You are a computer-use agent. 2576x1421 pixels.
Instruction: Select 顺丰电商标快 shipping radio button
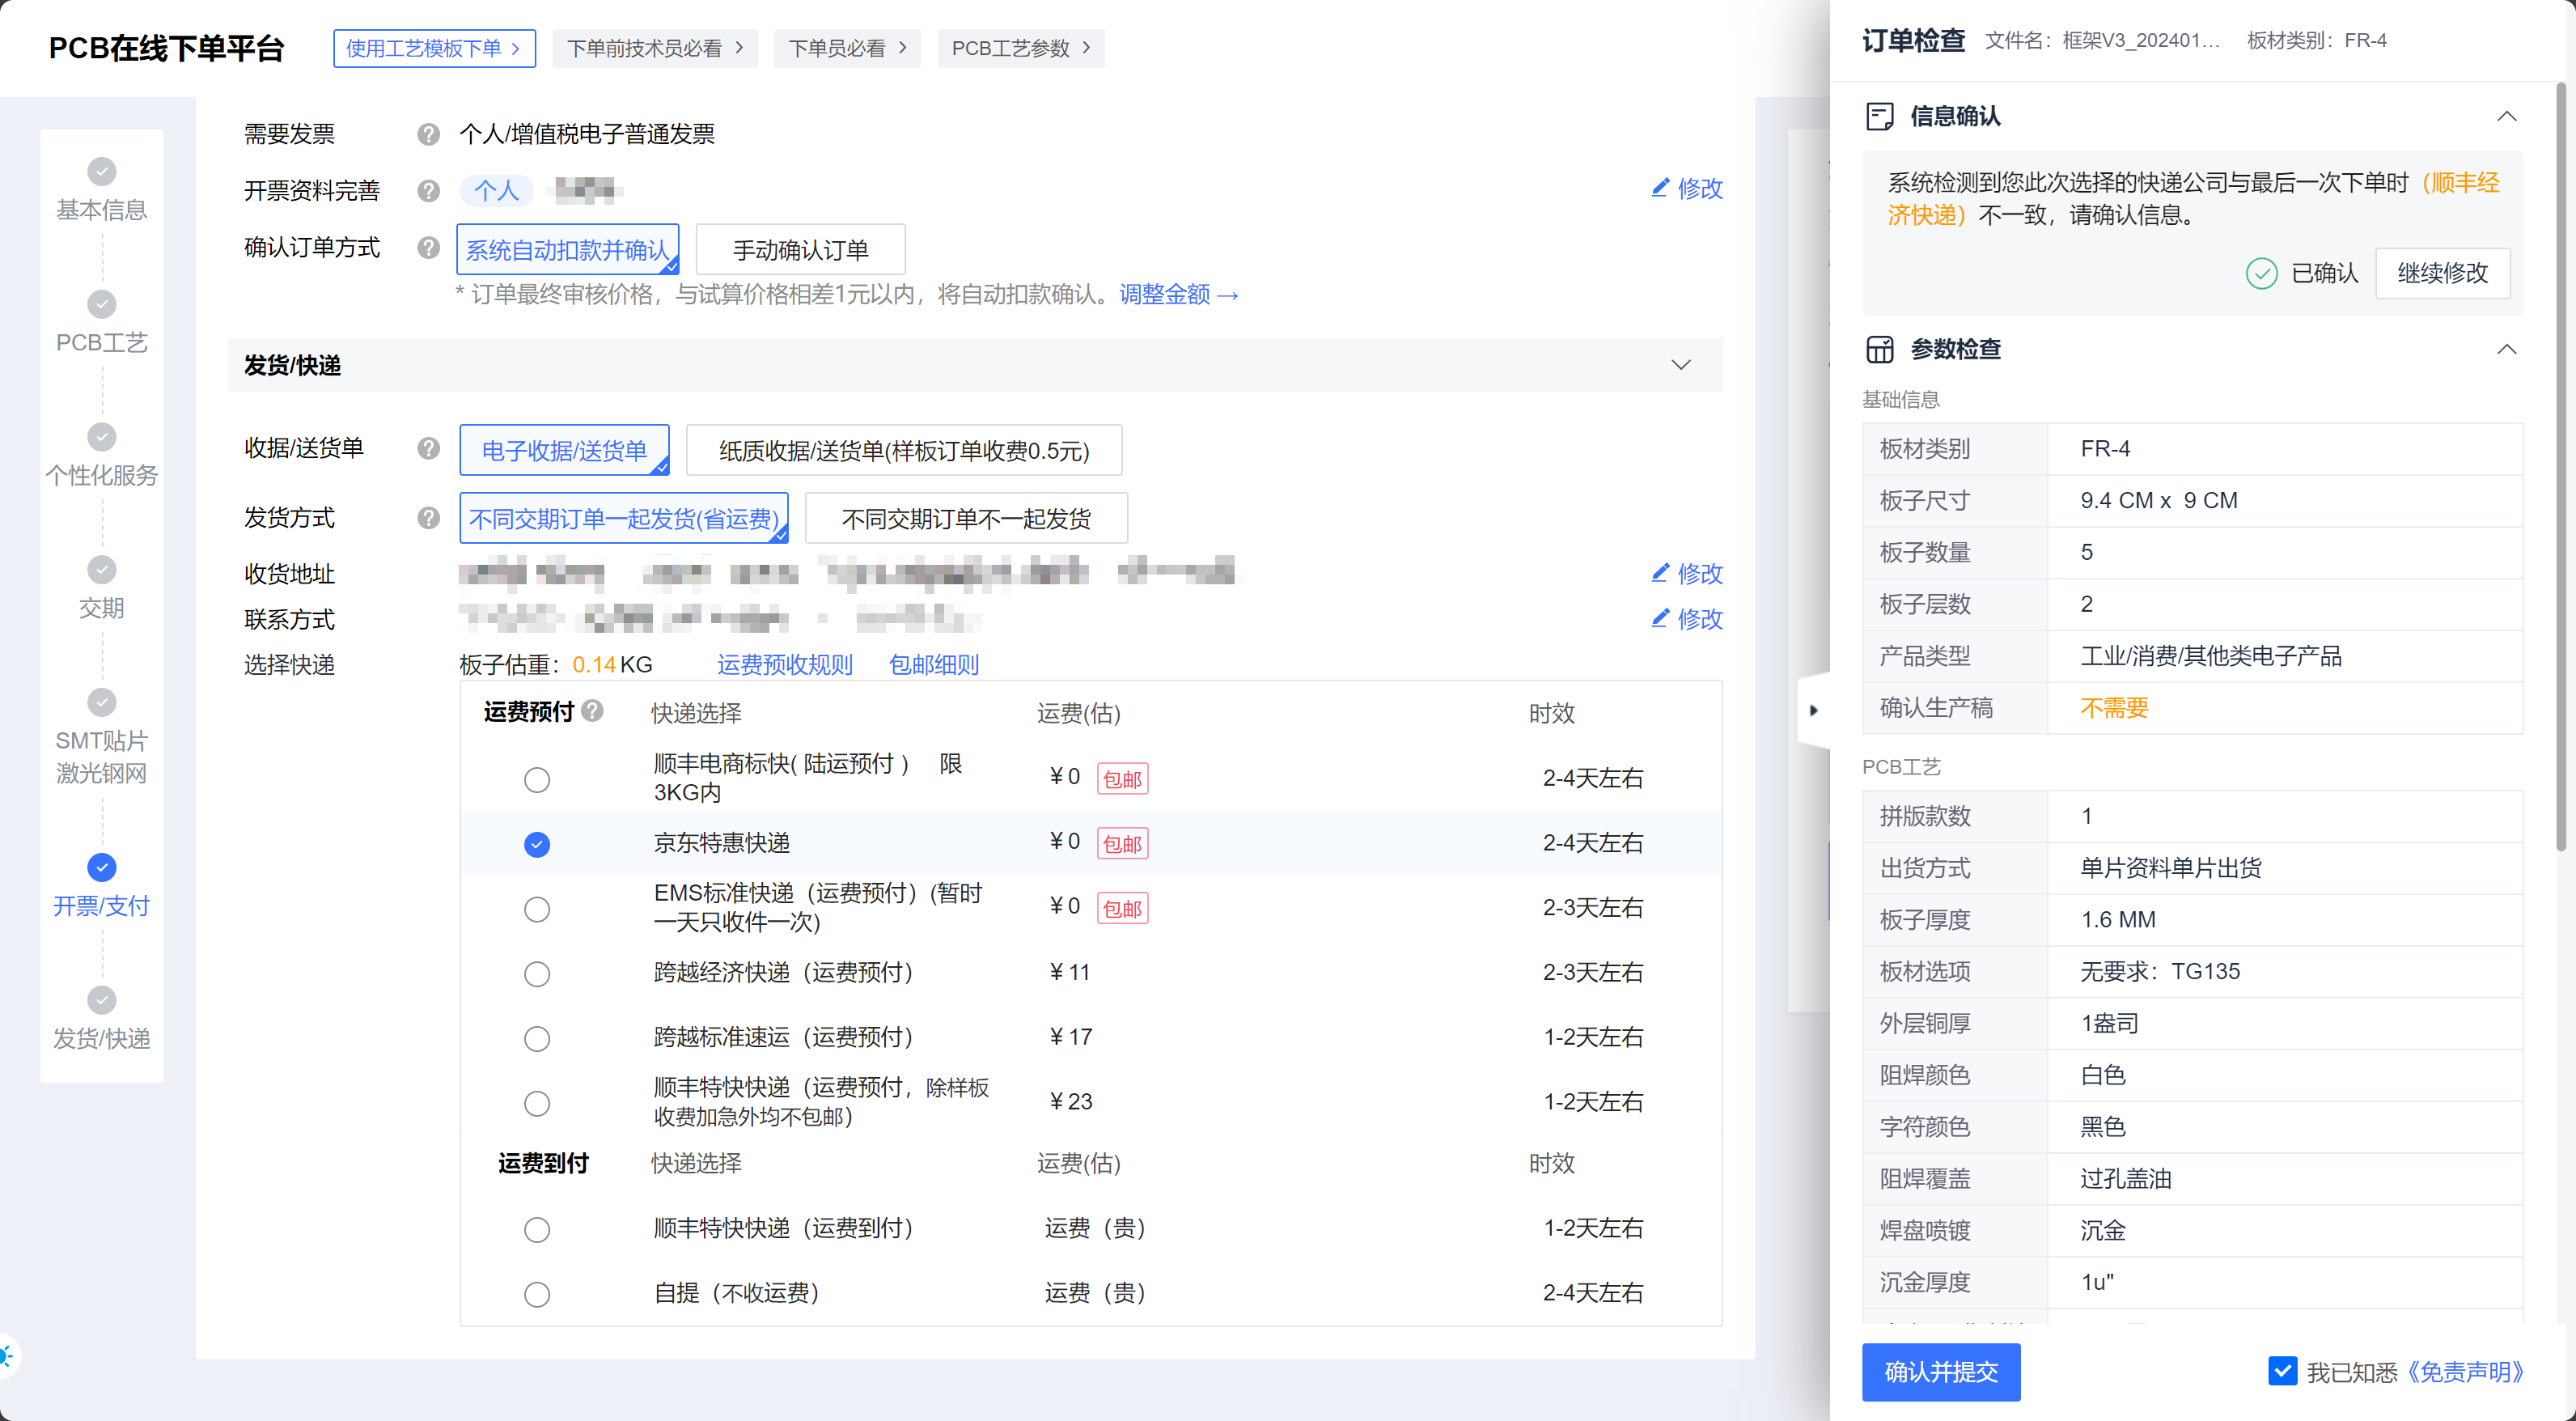(537, 779)
